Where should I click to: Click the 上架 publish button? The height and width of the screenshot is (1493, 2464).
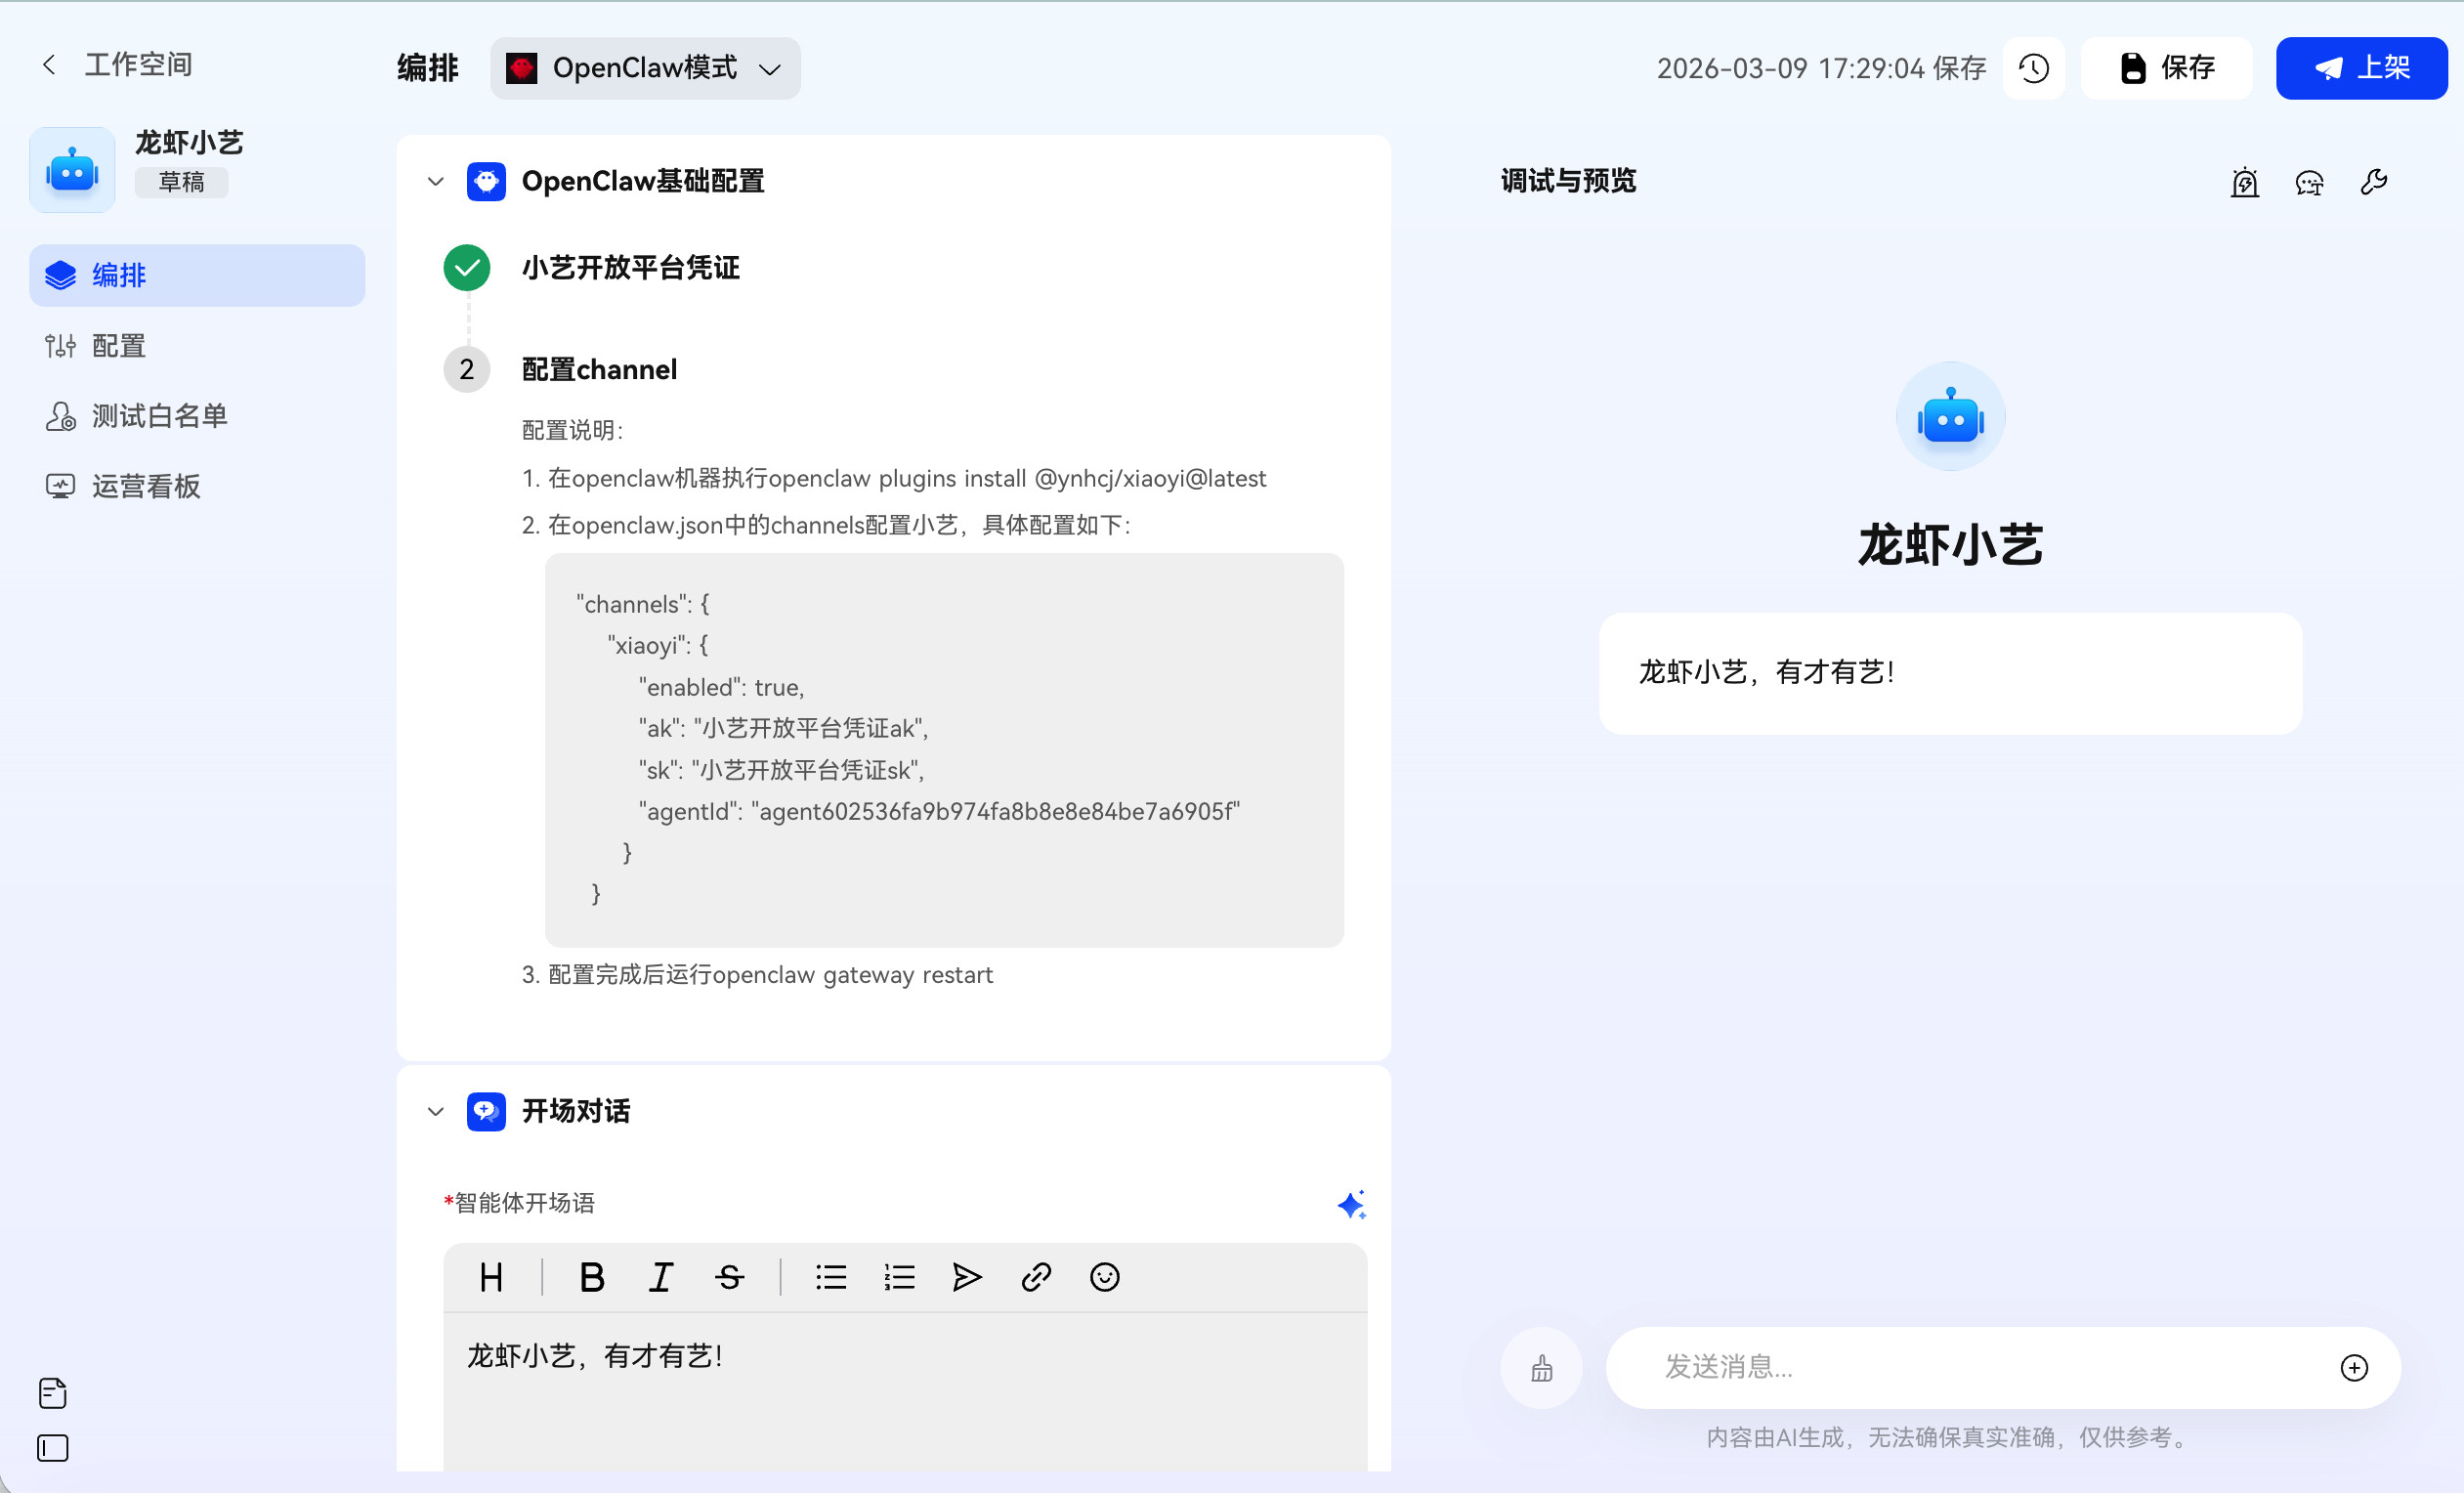2361,68
